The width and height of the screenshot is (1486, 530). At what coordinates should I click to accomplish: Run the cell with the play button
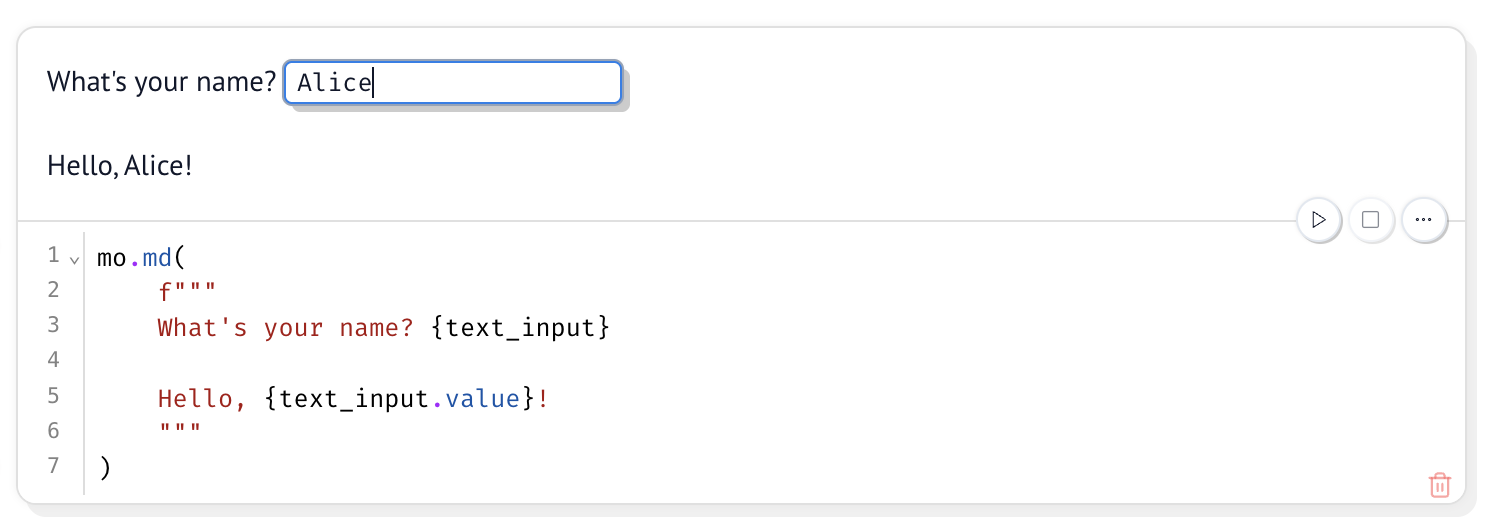[x=1319, y=220]
